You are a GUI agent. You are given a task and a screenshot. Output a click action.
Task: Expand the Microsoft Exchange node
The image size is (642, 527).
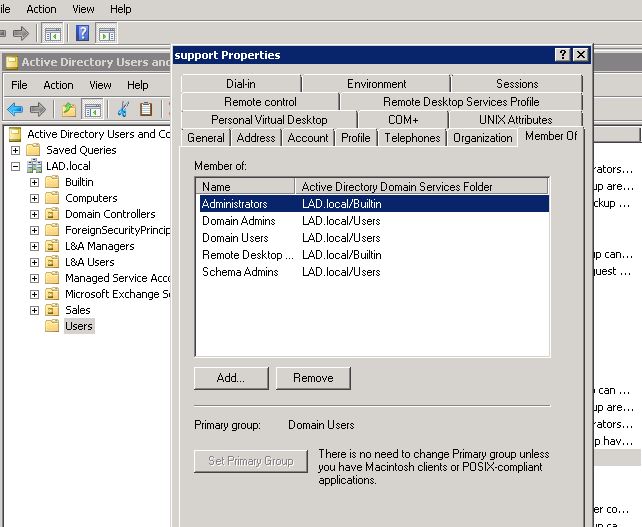[34, 294]
